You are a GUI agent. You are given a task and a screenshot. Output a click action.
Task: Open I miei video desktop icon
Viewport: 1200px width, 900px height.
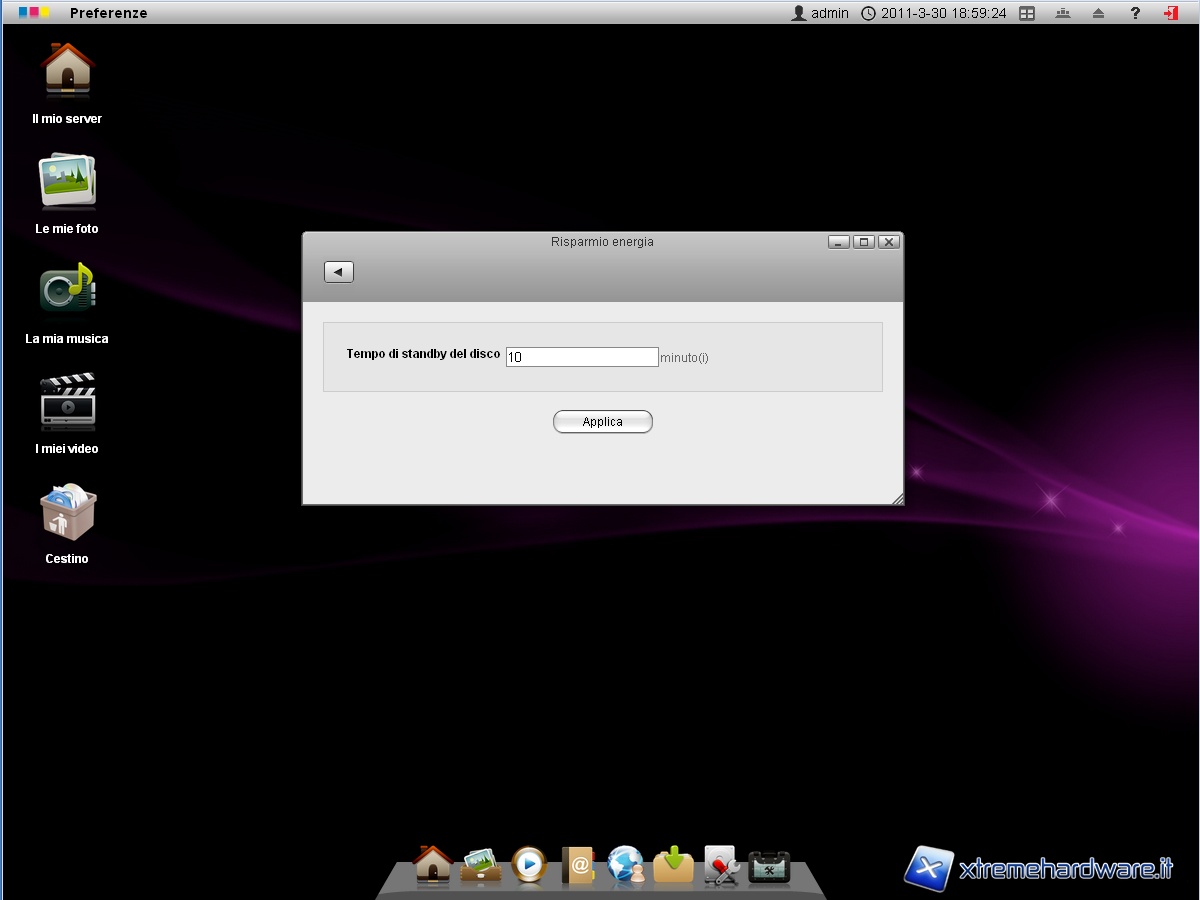point(67,401)
